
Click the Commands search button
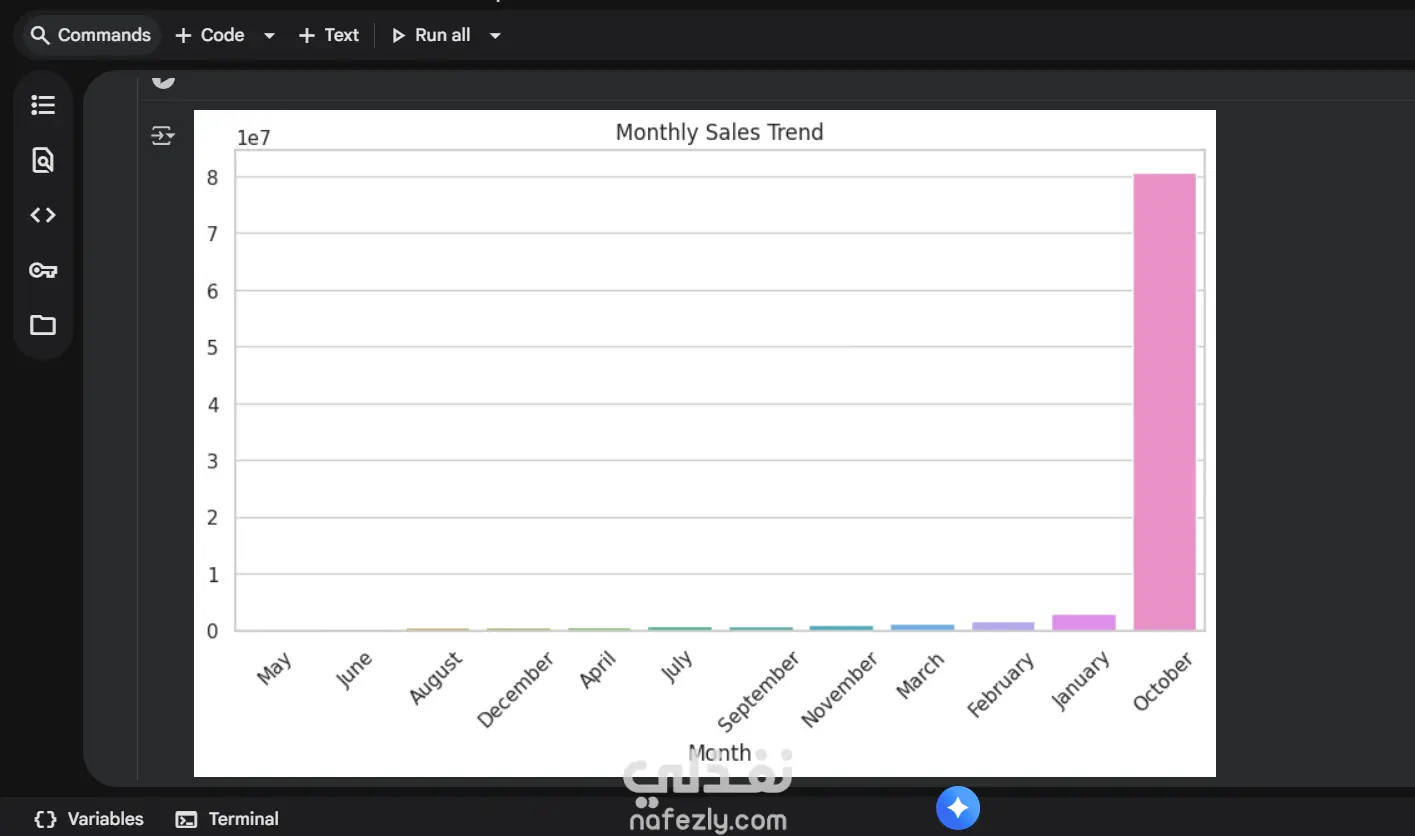pyautogui.click(x=90, y=35)
